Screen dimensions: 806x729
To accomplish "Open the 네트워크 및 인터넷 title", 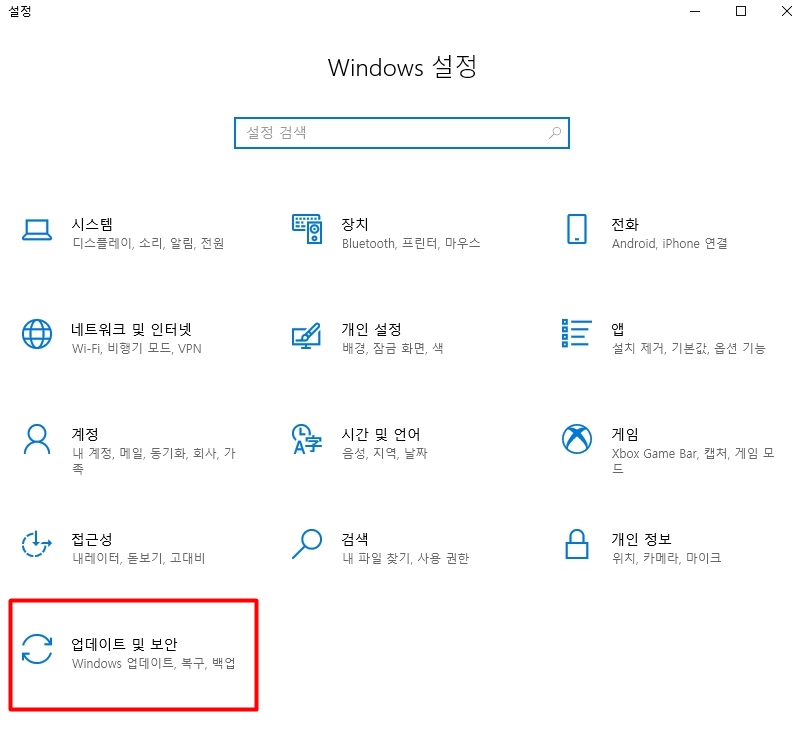I will coord(132,329).
